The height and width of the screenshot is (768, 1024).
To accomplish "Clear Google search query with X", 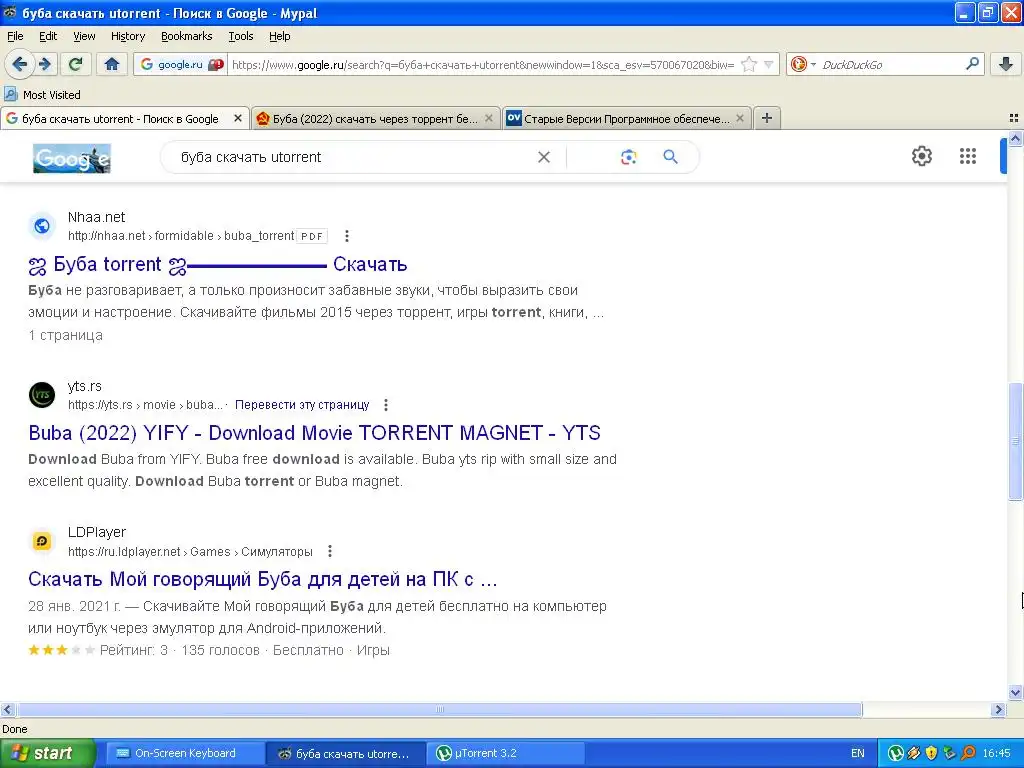I will [543, 157].
